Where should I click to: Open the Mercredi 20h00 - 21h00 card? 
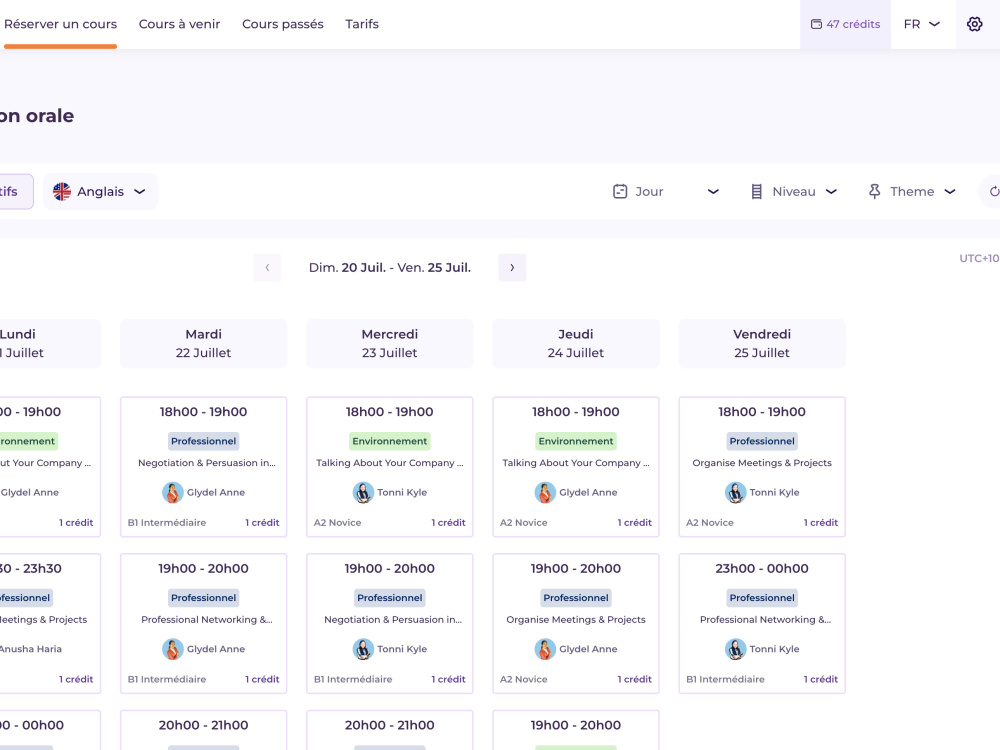[390, 730]
